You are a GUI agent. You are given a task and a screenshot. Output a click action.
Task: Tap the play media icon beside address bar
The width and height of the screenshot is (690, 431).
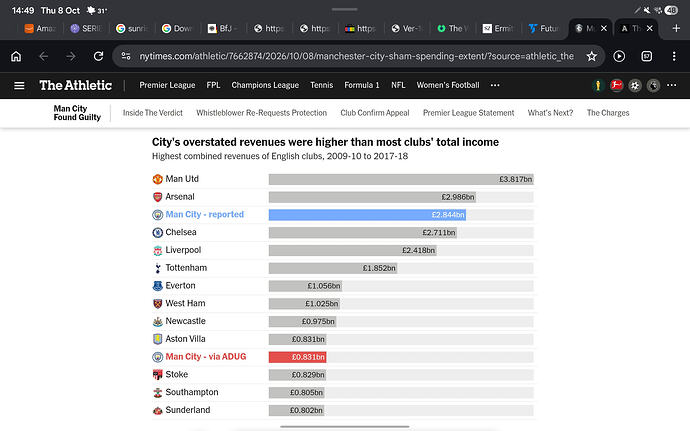pyautogui.click(x=619, y=56)
